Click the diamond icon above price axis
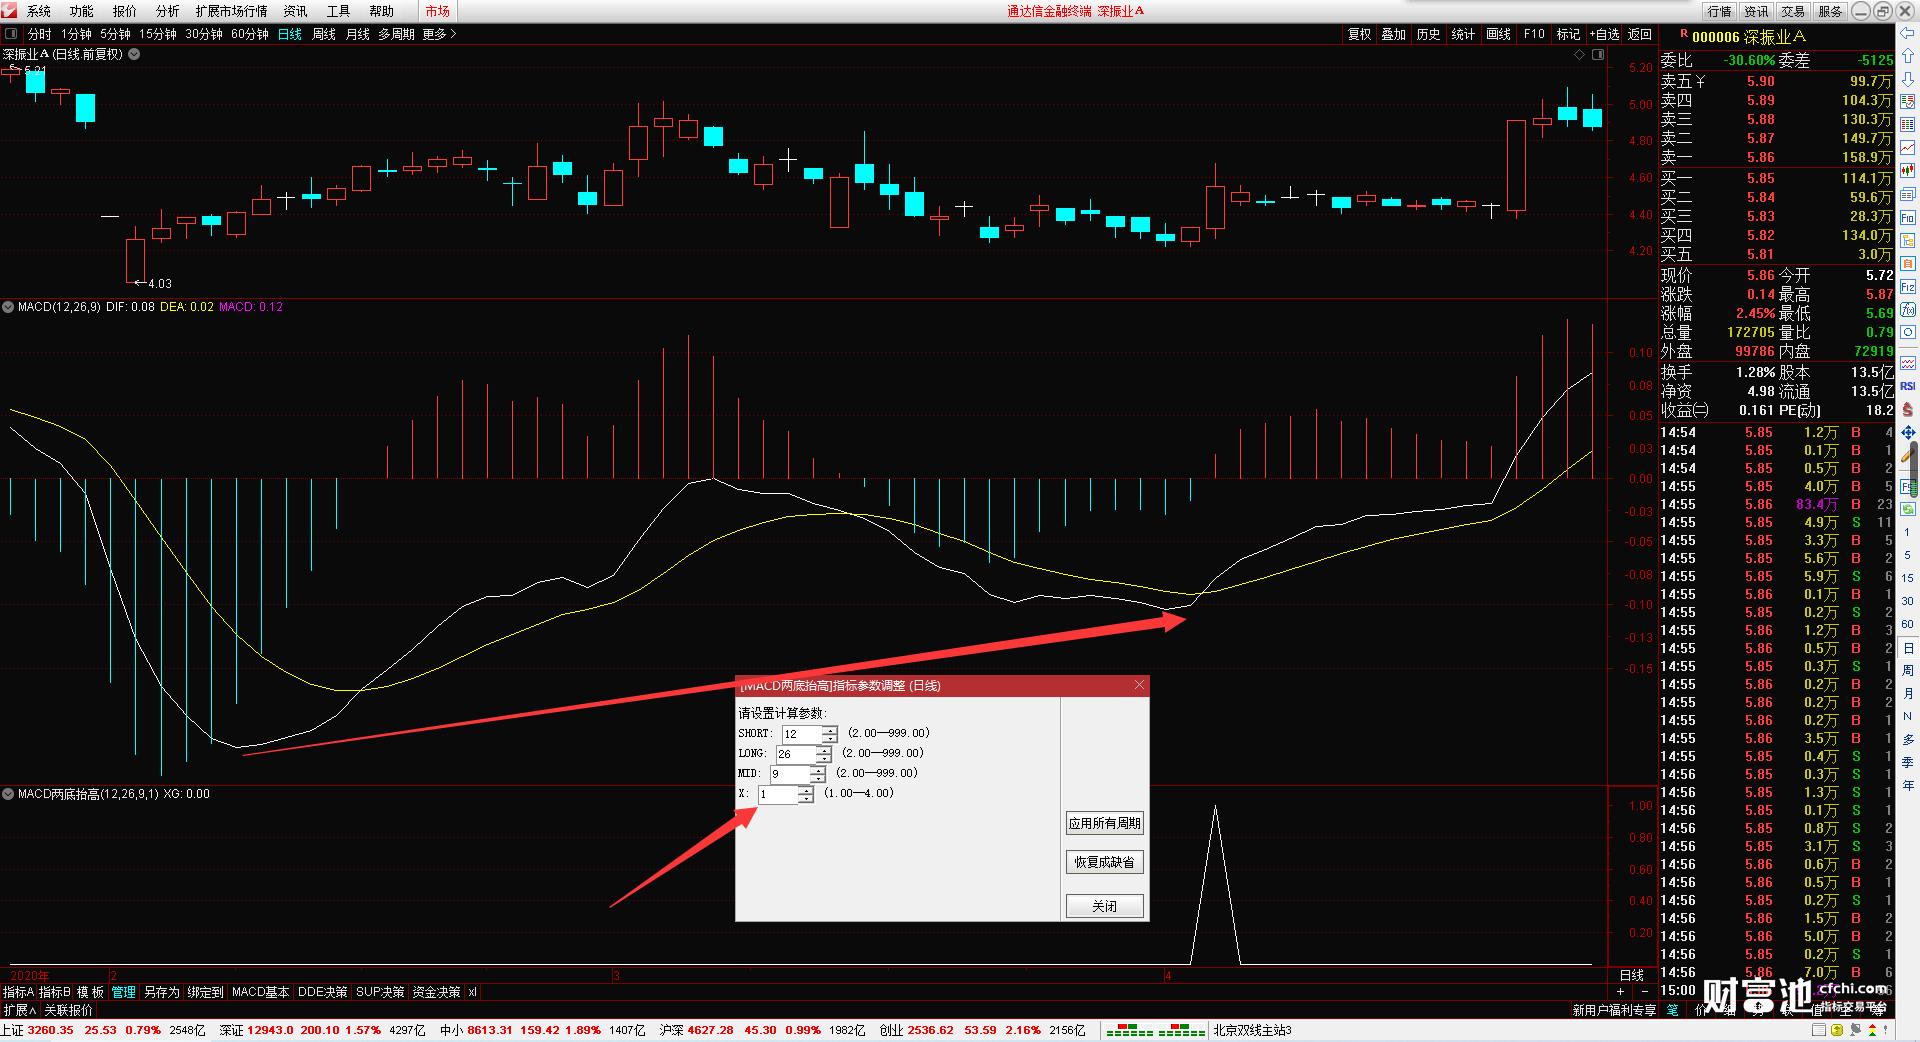Screen dimensions: 1920x1042 pos(1580,55)
